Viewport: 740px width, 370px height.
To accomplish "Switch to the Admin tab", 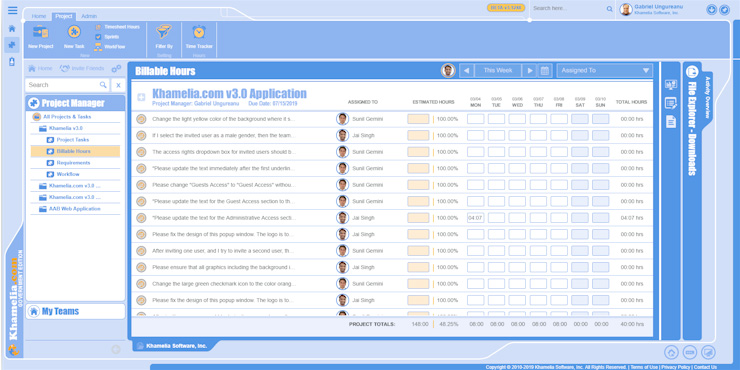I will coord(89,17).
